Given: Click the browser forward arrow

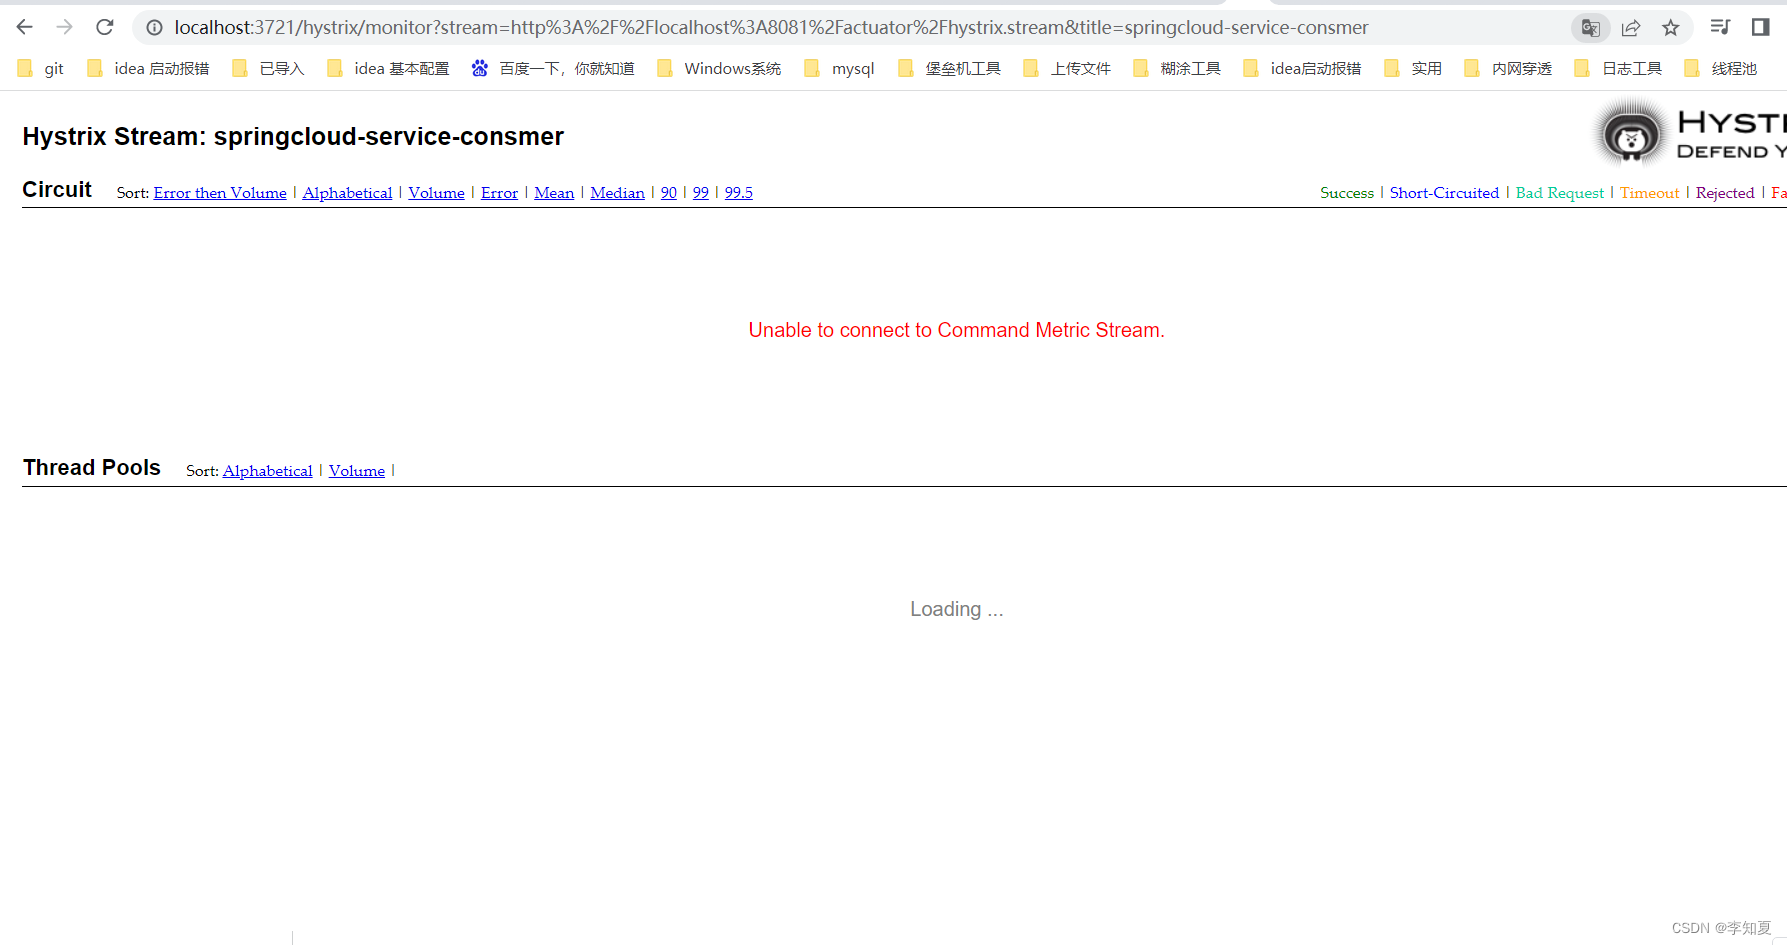Looking at the screenshot, I should (x=65, y=27).
